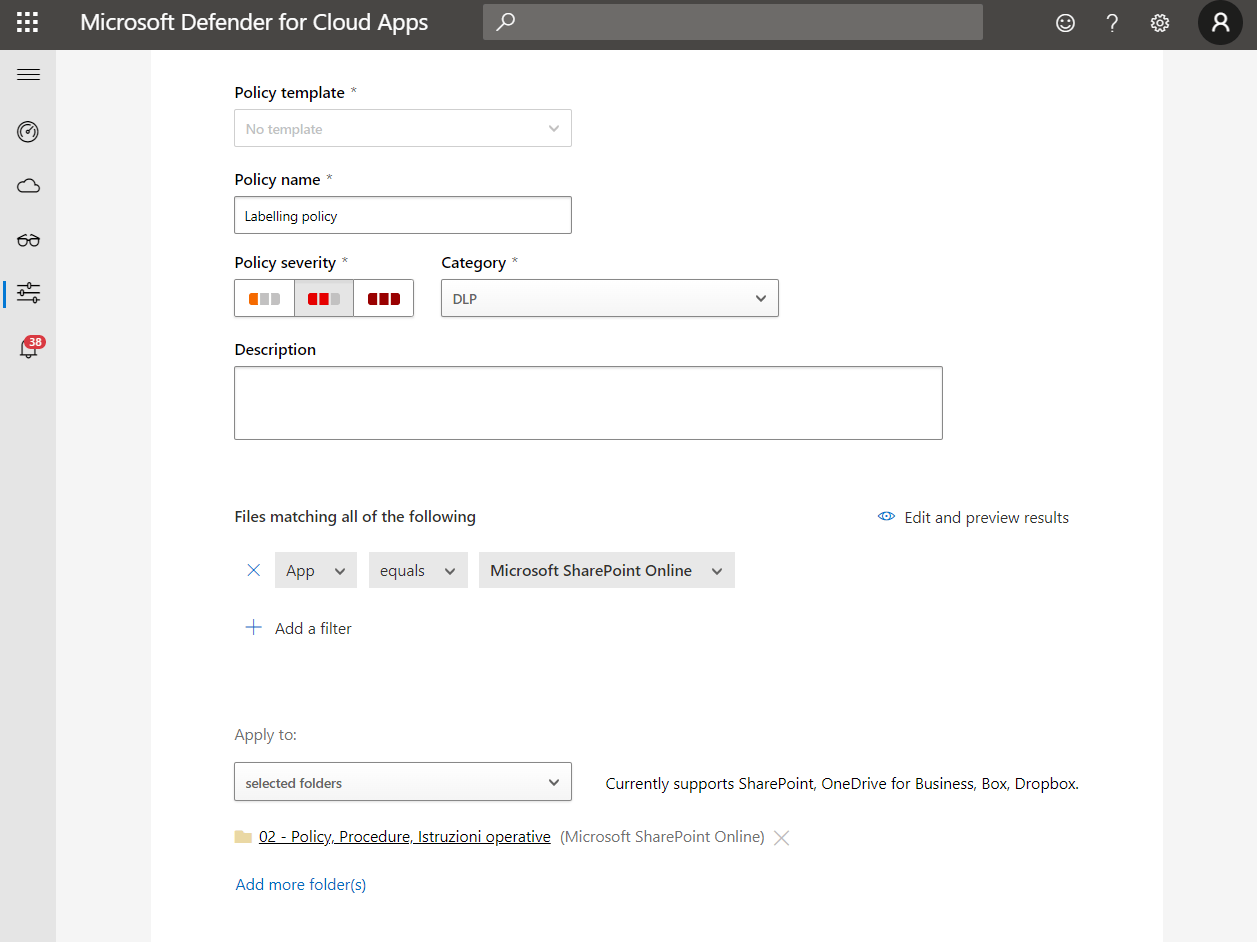Open the selected folders Apply to dropdown
Viewport: 1257px width, 942px height.
coord(403,782)
